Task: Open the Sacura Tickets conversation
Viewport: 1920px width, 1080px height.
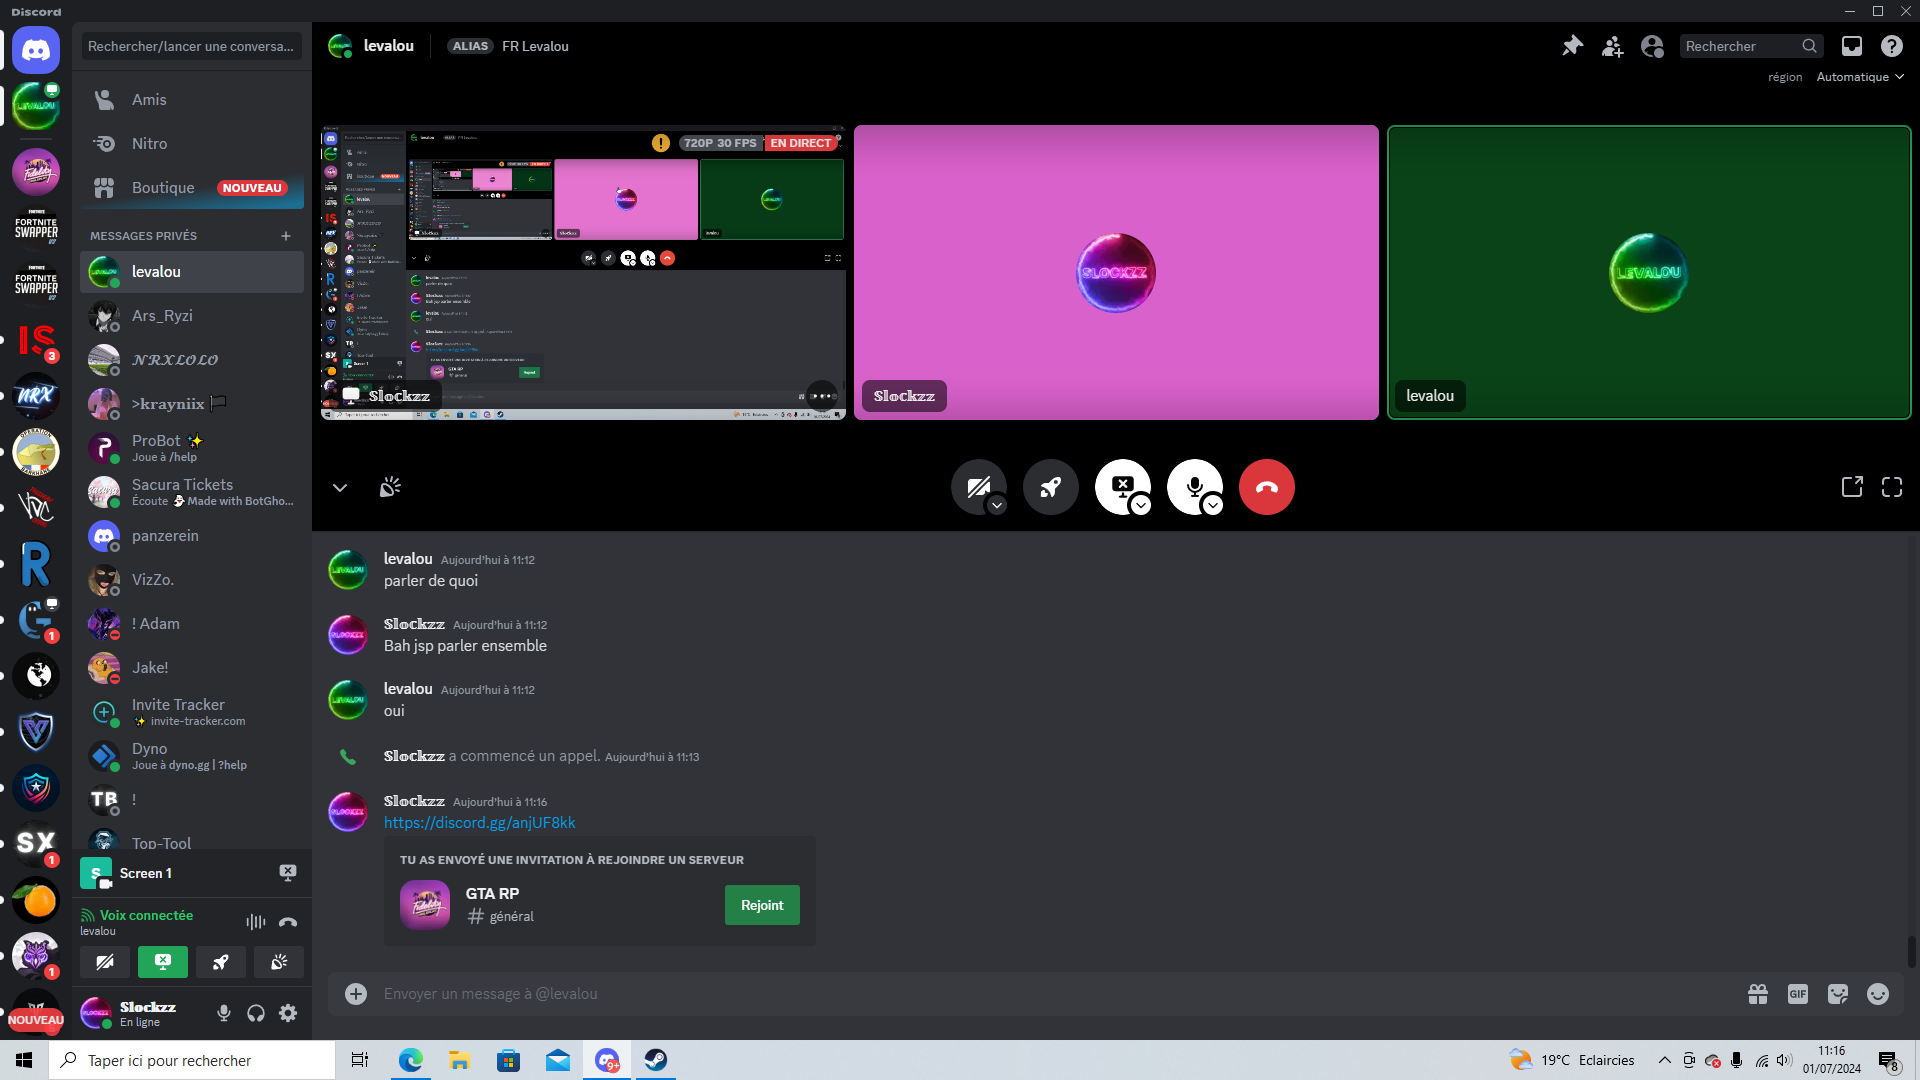Action: (192, 492)
